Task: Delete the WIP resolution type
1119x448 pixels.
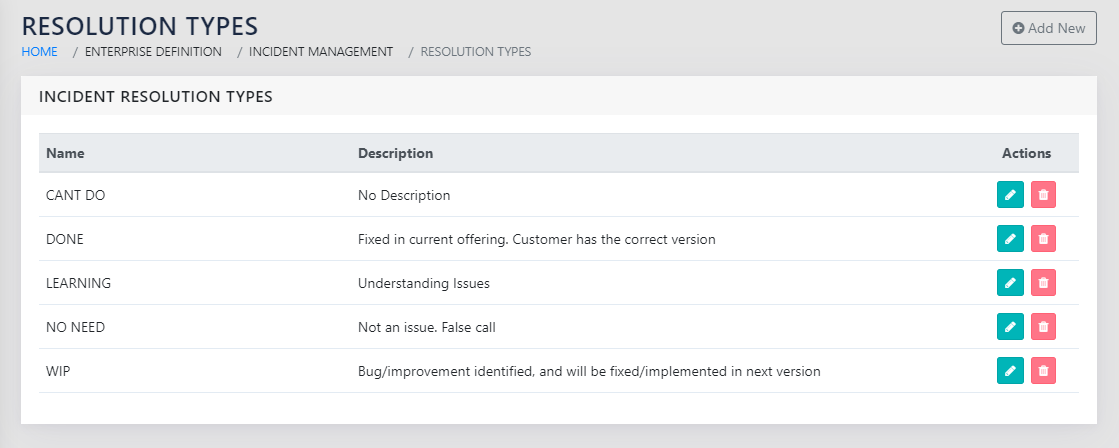Action: [1043, 371]
